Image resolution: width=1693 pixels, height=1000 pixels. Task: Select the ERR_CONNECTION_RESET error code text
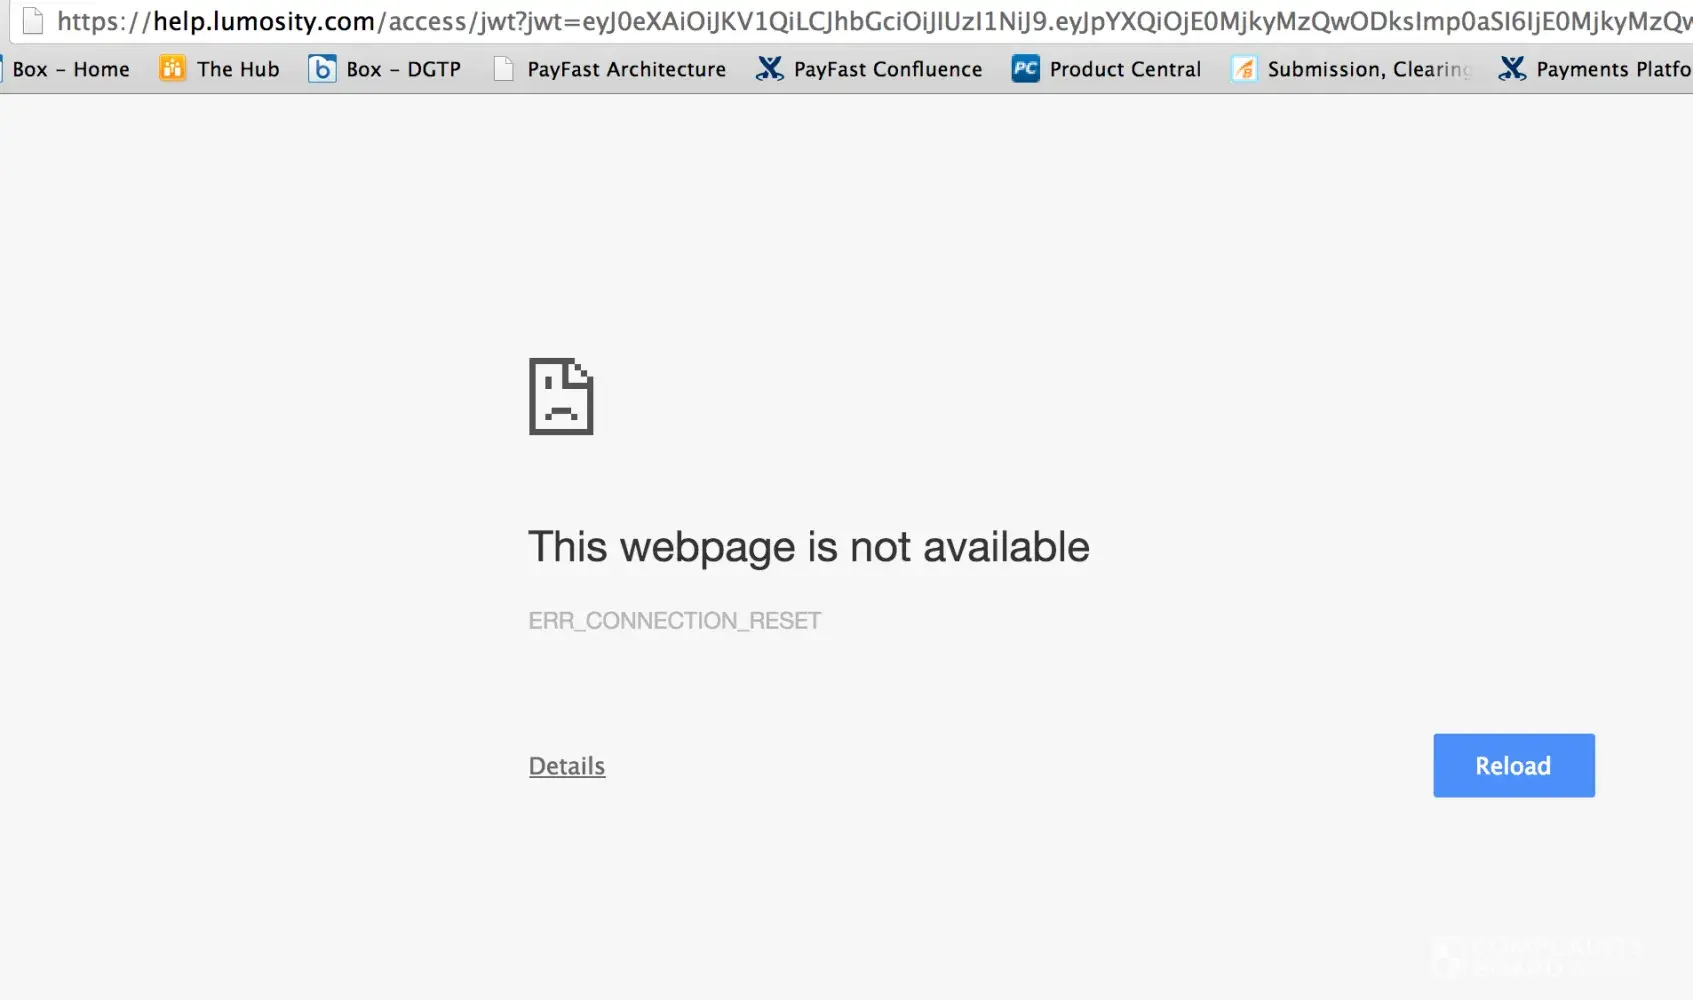pyautogui.click(x=674, y=621)
